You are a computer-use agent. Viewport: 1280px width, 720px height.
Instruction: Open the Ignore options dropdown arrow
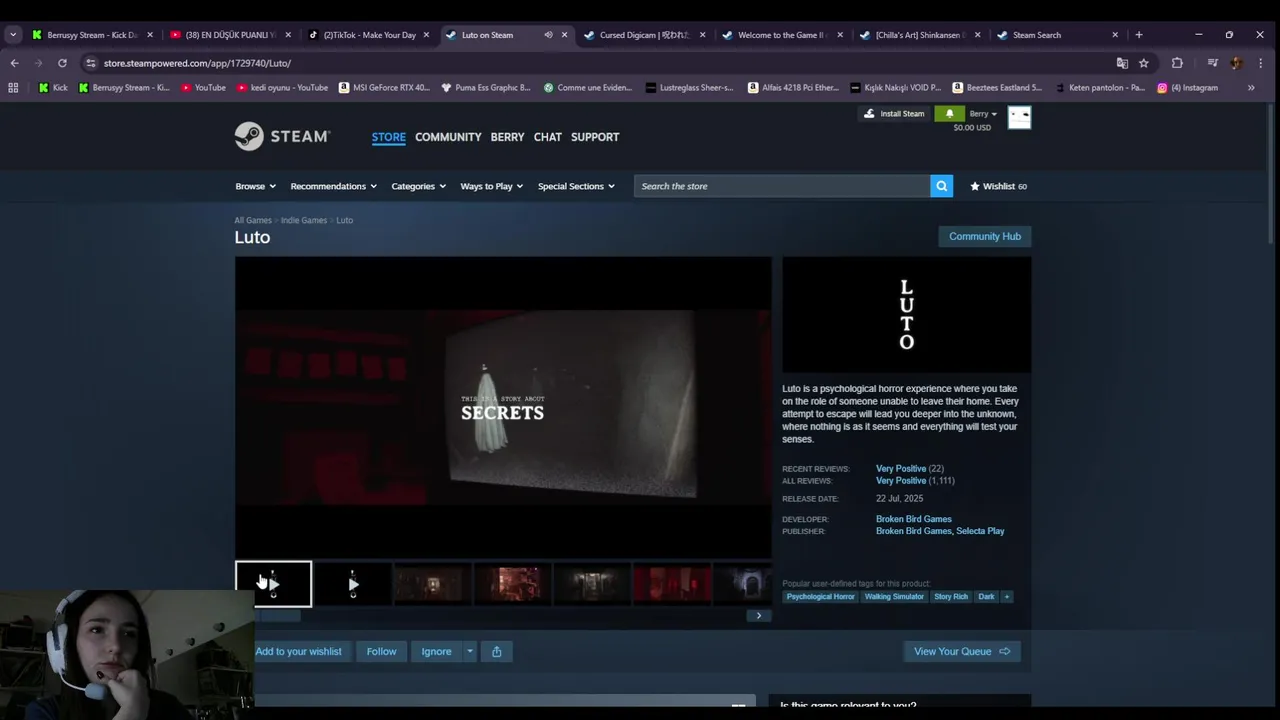click(x=469, y=651)
